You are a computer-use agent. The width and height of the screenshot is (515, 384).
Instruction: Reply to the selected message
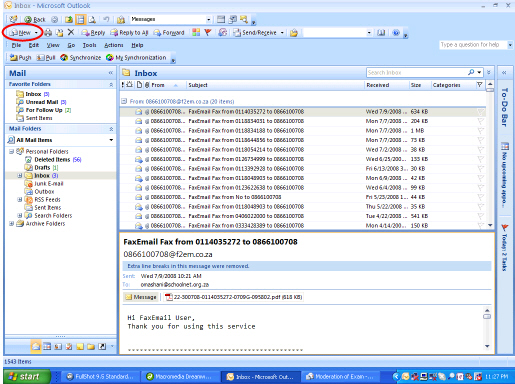[93, 32]
